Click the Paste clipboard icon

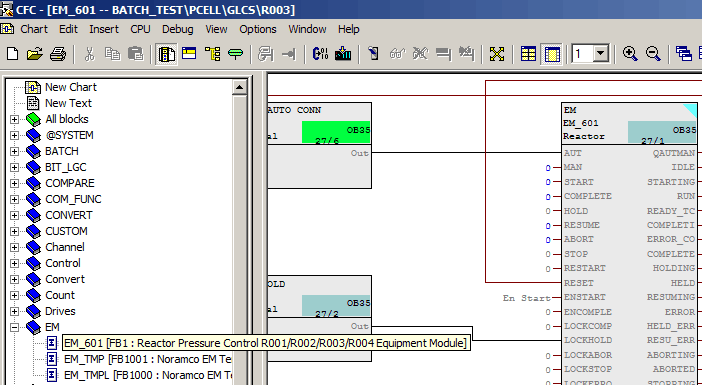click(136, 54)
